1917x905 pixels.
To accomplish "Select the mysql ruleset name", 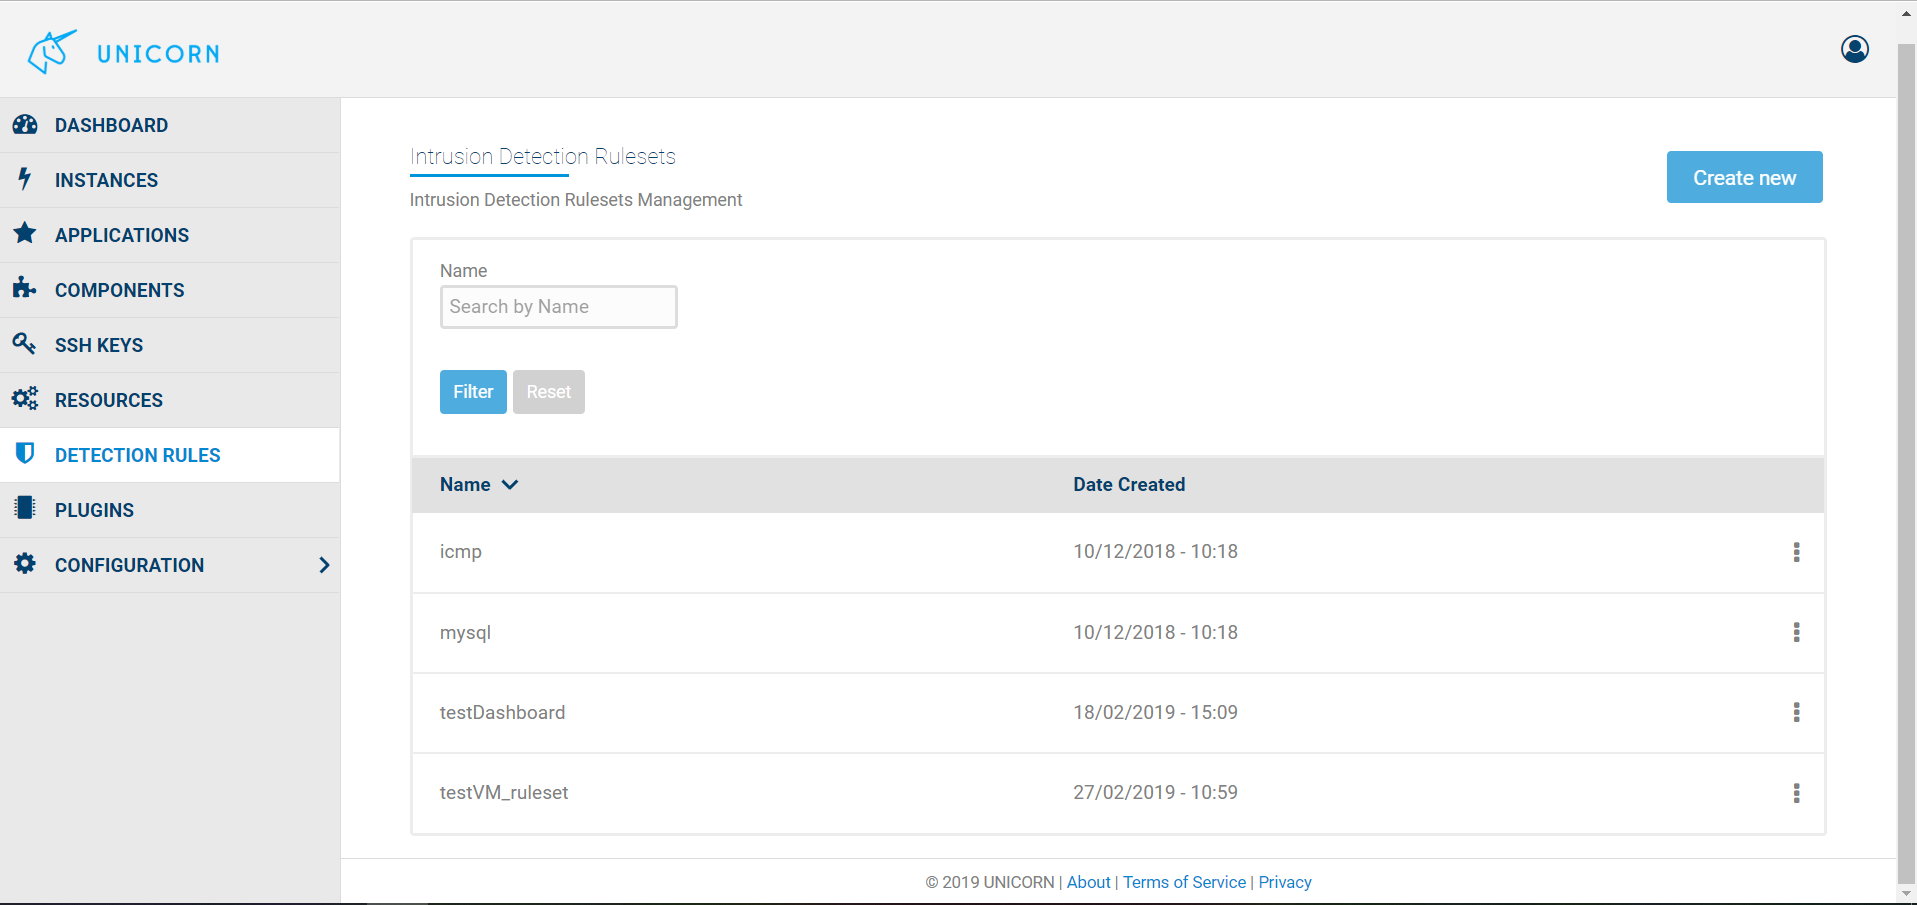I will [x=465, y=633].
